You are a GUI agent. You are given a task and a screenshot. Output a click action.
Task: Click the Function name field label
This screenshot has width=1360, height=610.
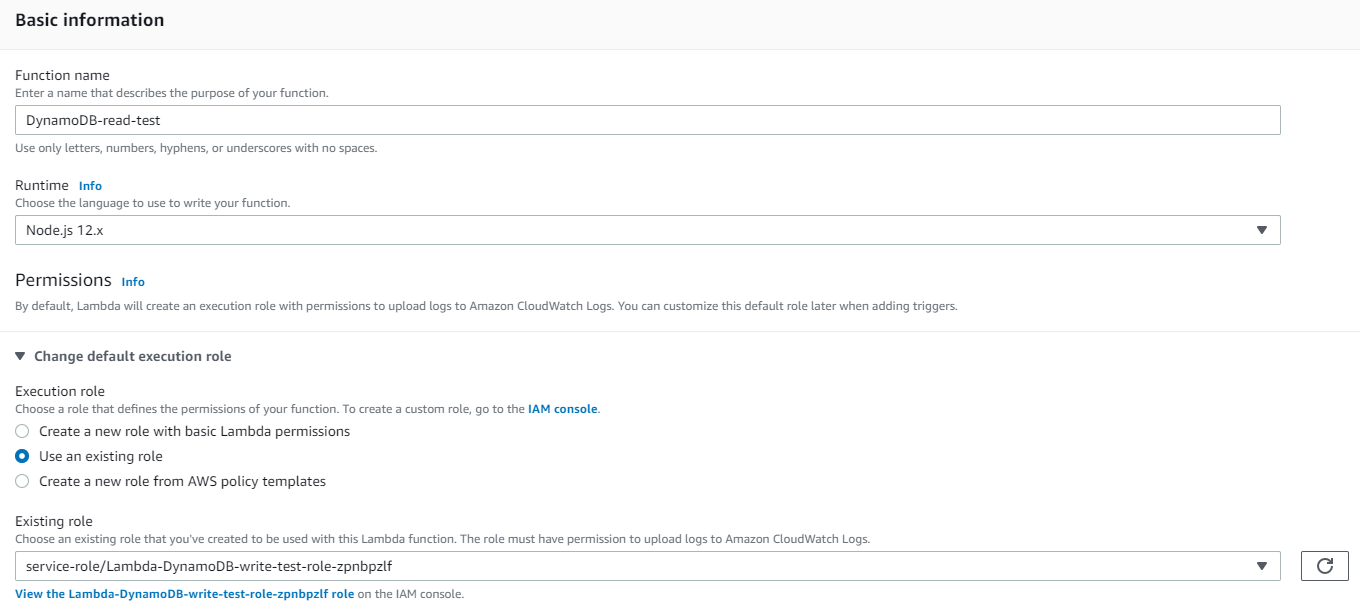pyautogui.click(x=62, y=75)
